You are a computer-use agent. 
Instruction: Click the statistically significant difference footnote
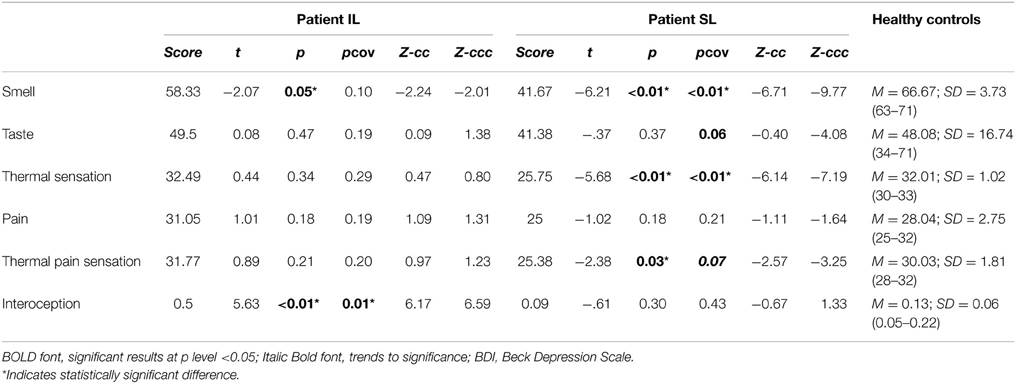pyautogui.click(x=121, y=375)
